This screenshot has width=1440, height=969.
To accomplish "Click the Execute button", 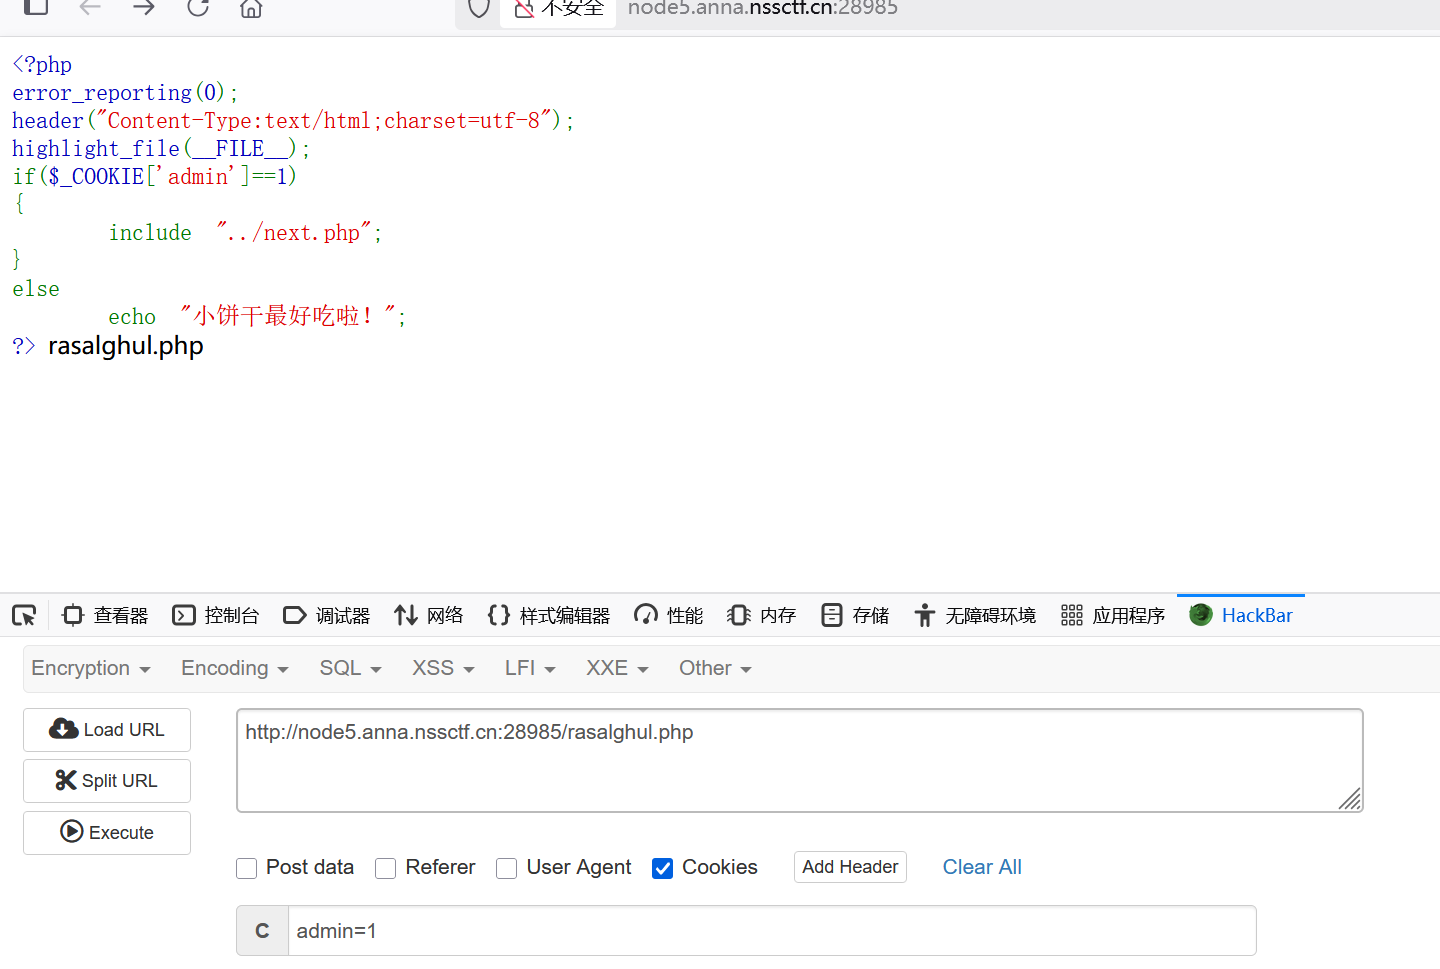I will coord(107,833).
